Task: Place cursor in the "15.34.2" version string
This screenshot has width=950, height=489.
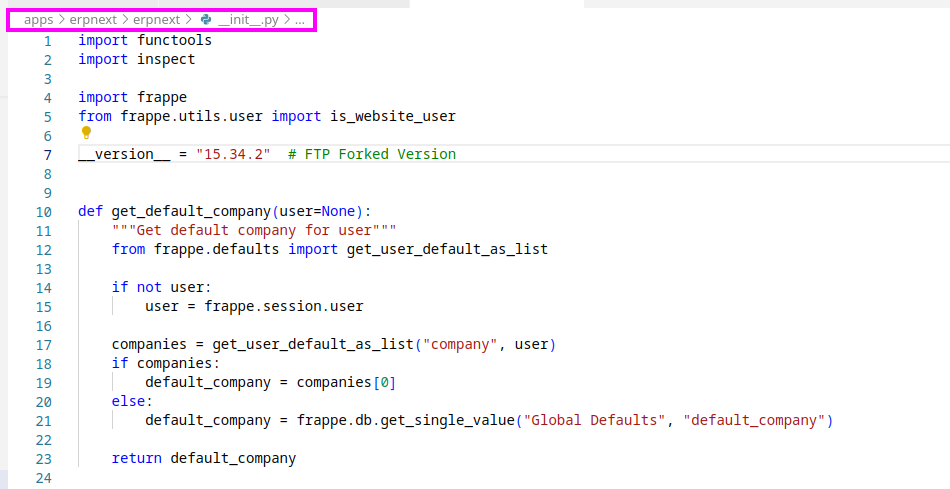Action: 233,155
